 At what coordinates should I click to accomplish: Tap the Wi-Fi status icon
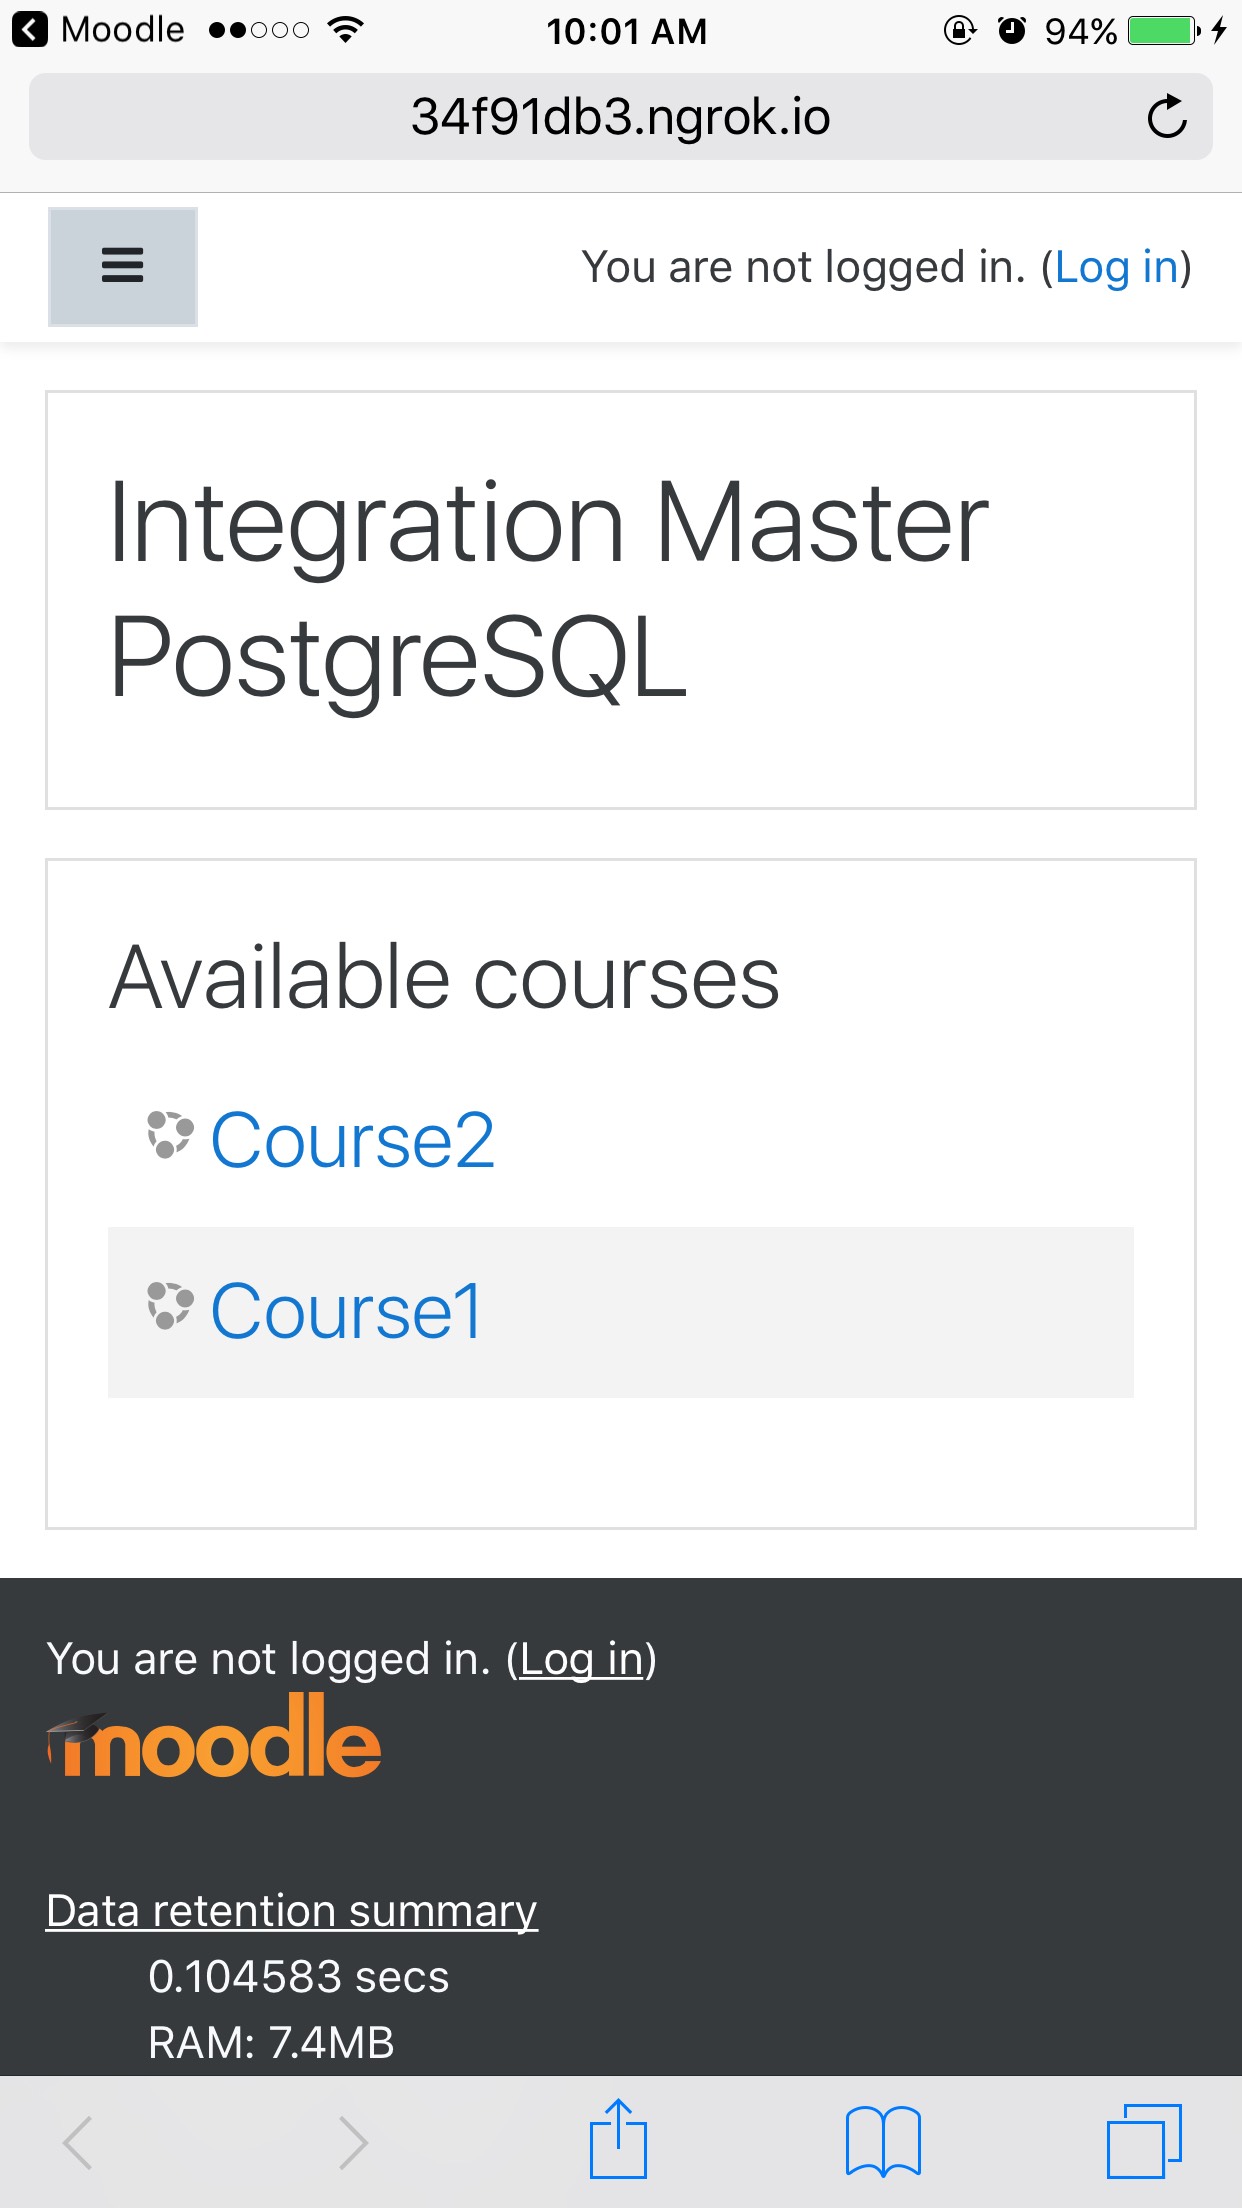[x=345, y=30]
